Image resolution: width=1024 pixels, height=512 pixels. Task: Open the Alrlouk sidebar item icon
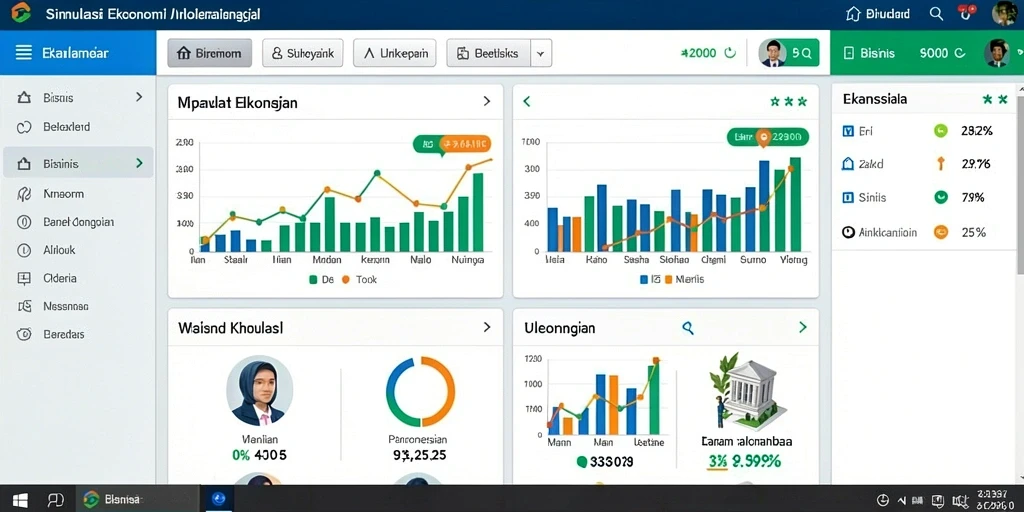tap(24, 249)
